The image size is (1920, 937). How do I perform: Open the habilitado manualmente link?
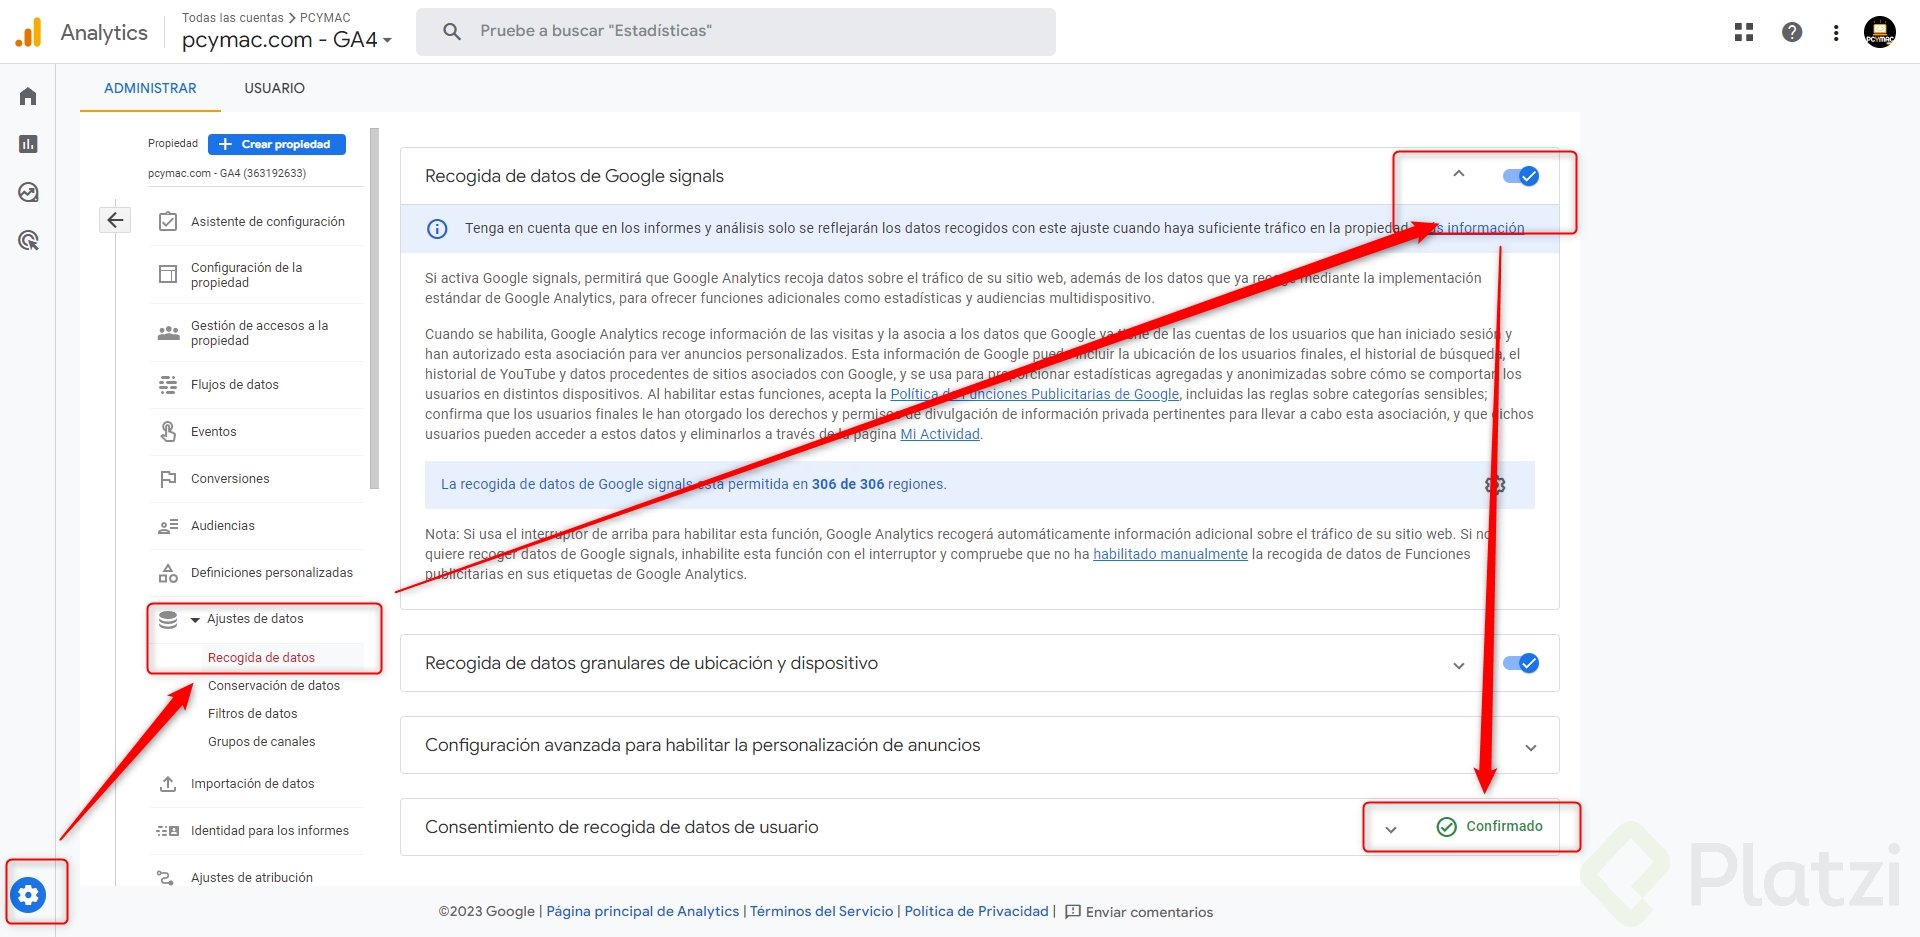[x=1170, y=554]
